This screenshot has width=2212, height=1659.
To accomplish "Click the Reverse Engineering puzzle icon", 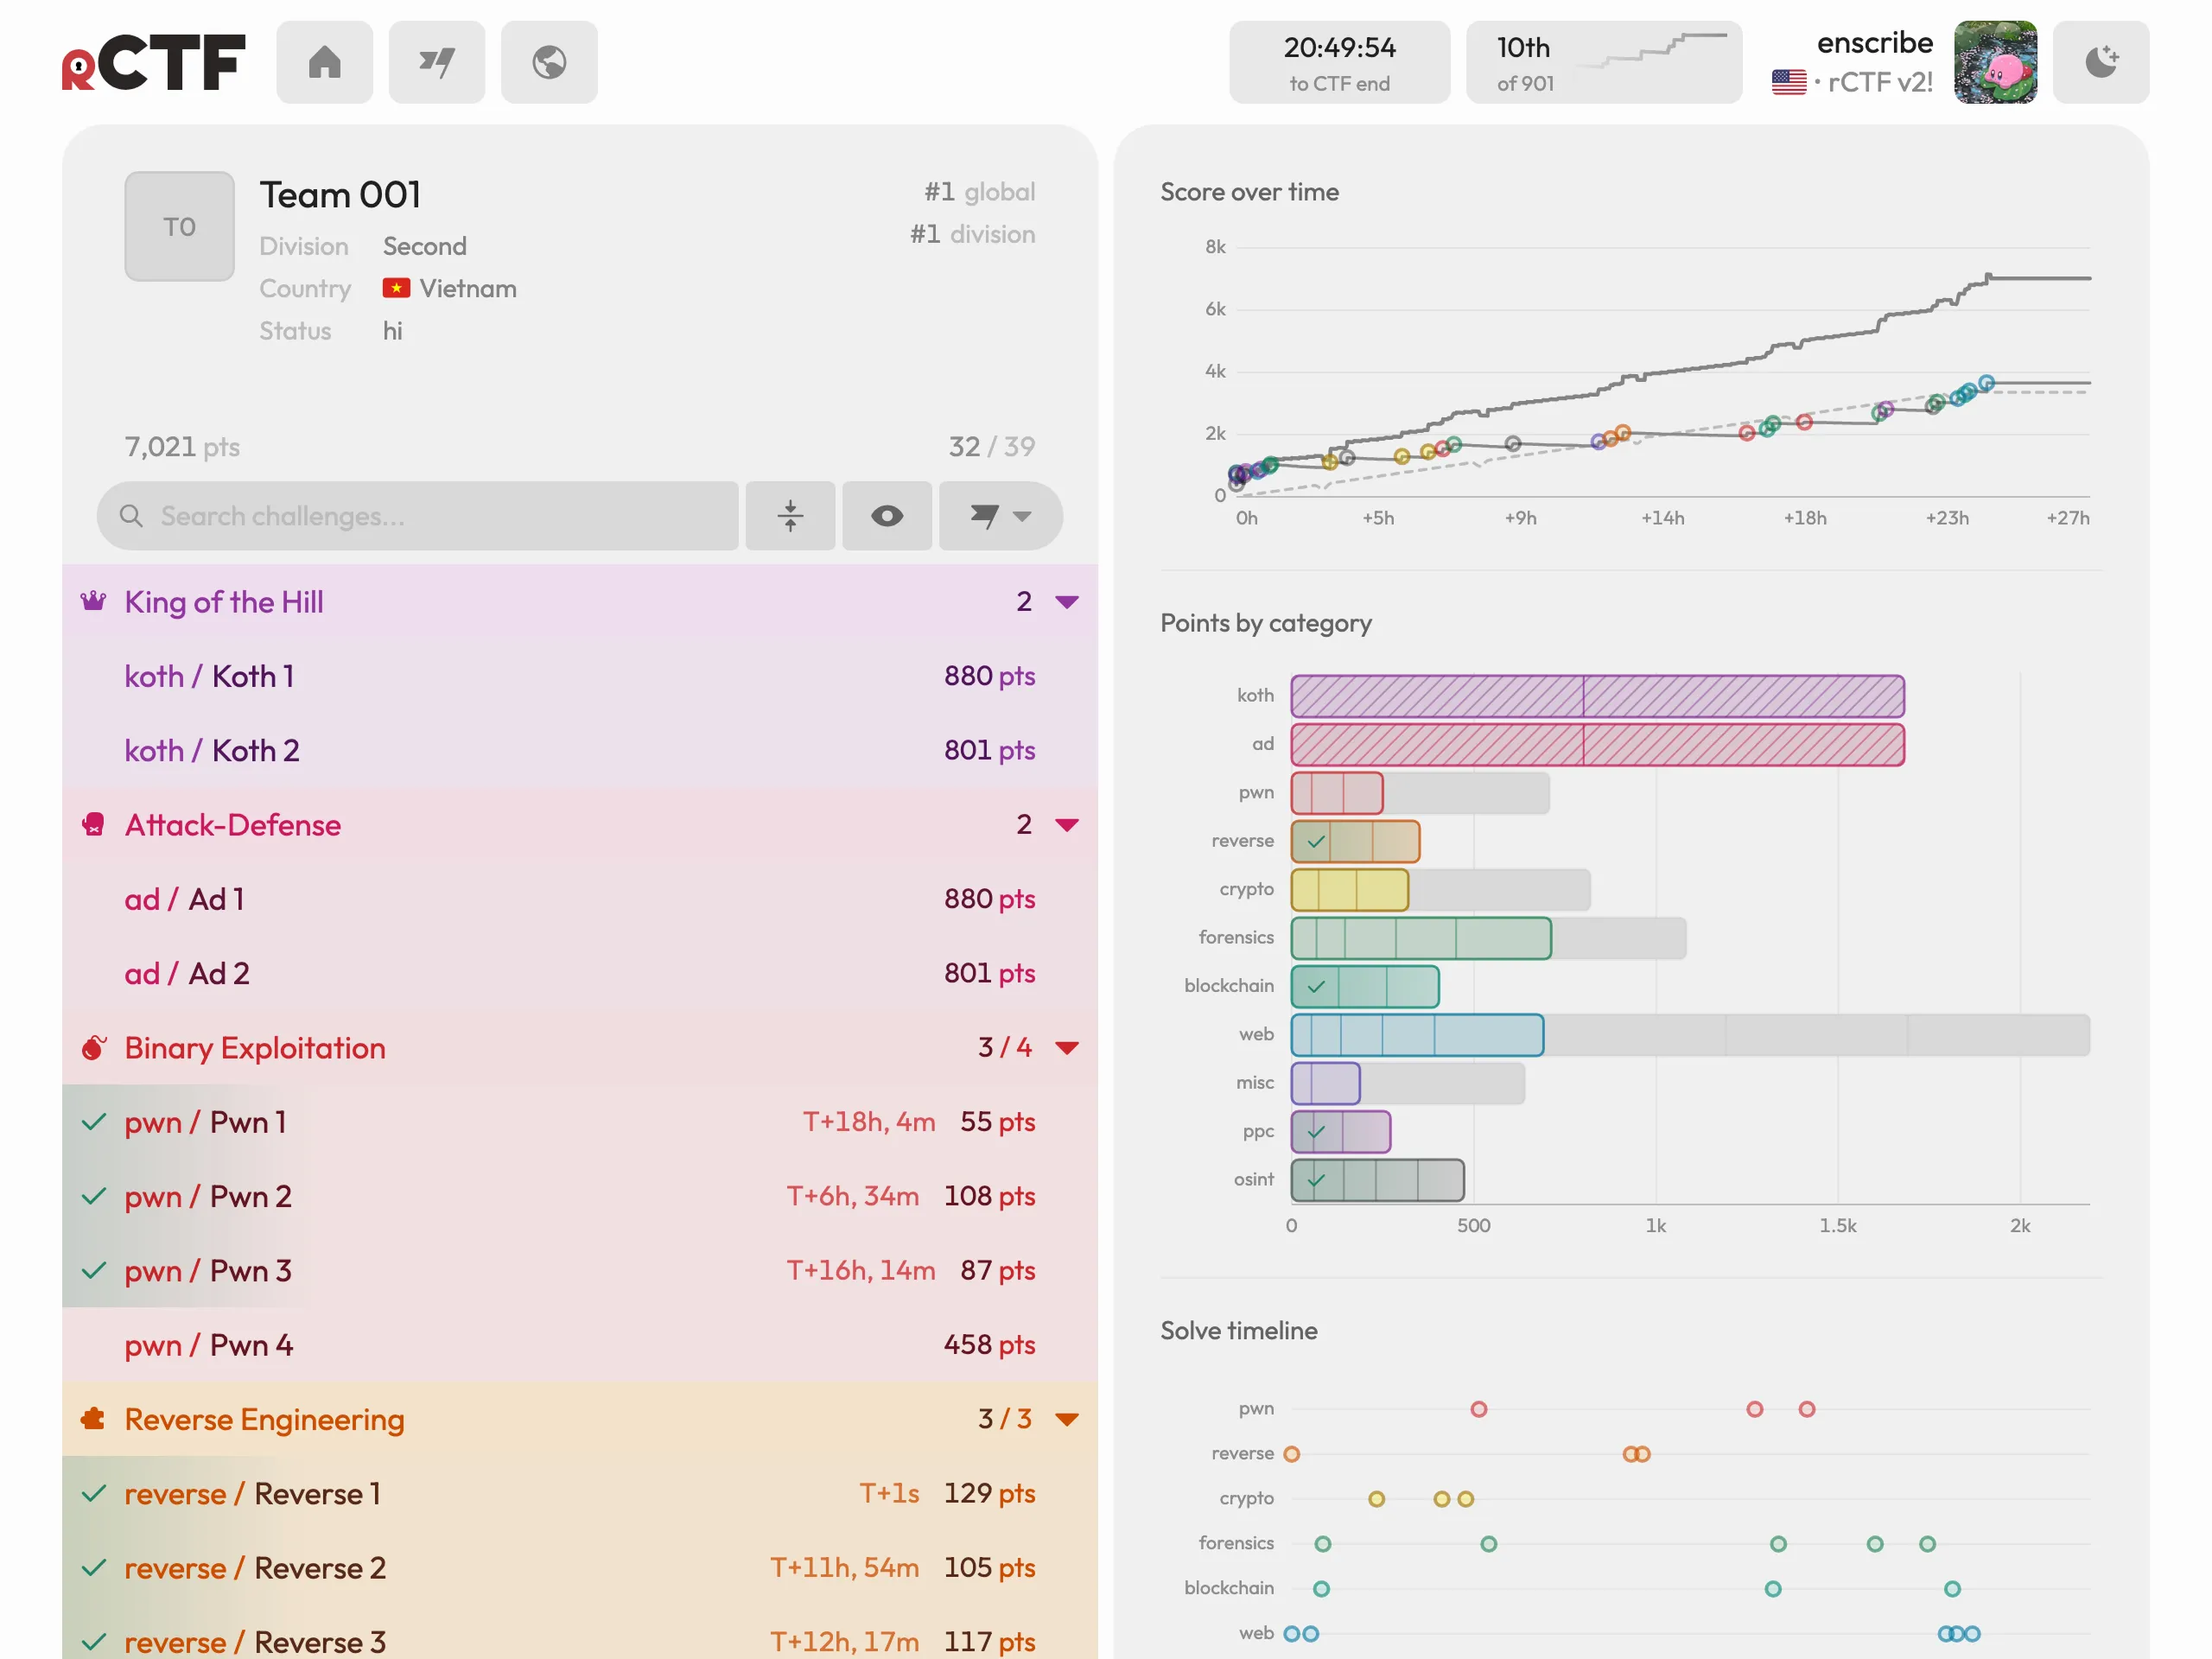I will tap(94, 1418).
